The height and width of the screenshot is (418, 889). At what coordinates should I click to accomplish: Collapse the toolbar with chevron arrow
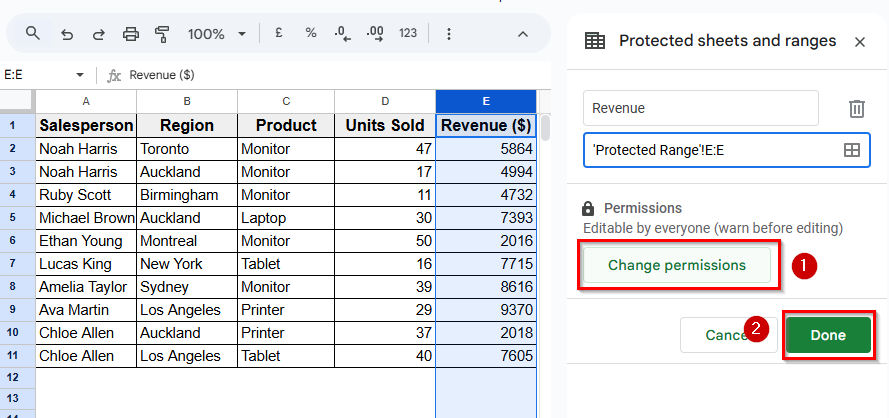coord(523,34)
